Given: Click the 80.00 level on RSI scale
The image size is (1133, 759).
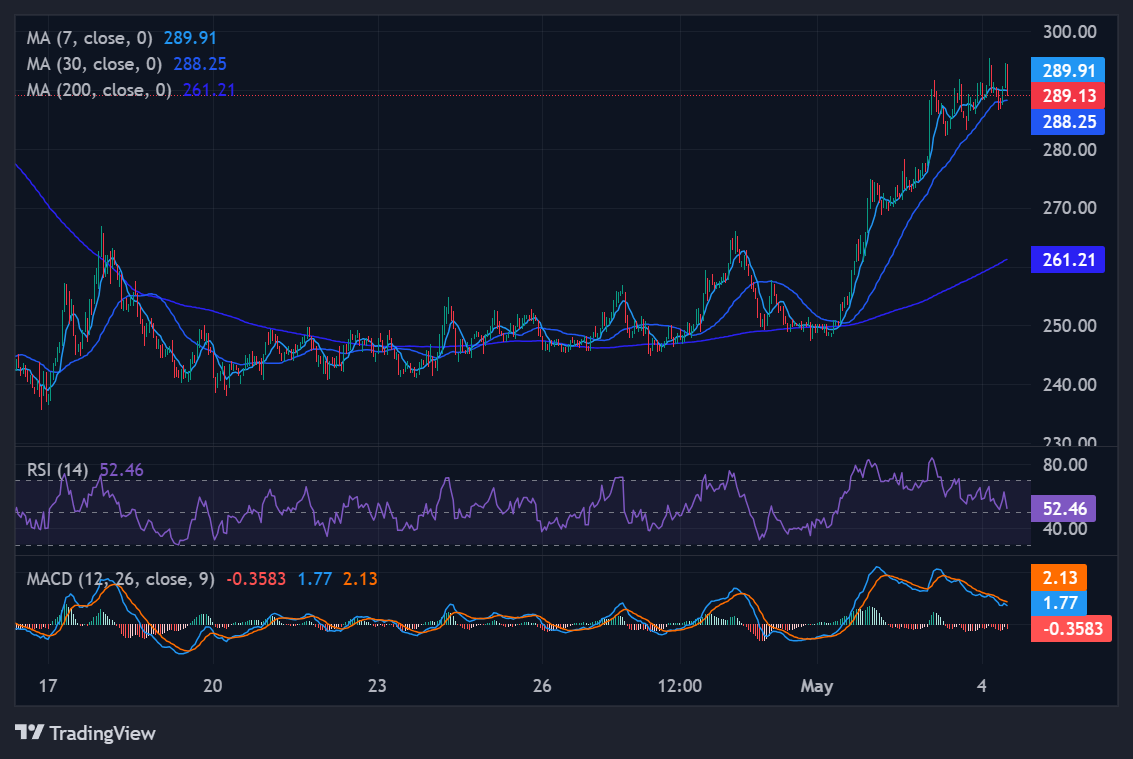Looking at the screenshot, I should (x=1065, y=465).
